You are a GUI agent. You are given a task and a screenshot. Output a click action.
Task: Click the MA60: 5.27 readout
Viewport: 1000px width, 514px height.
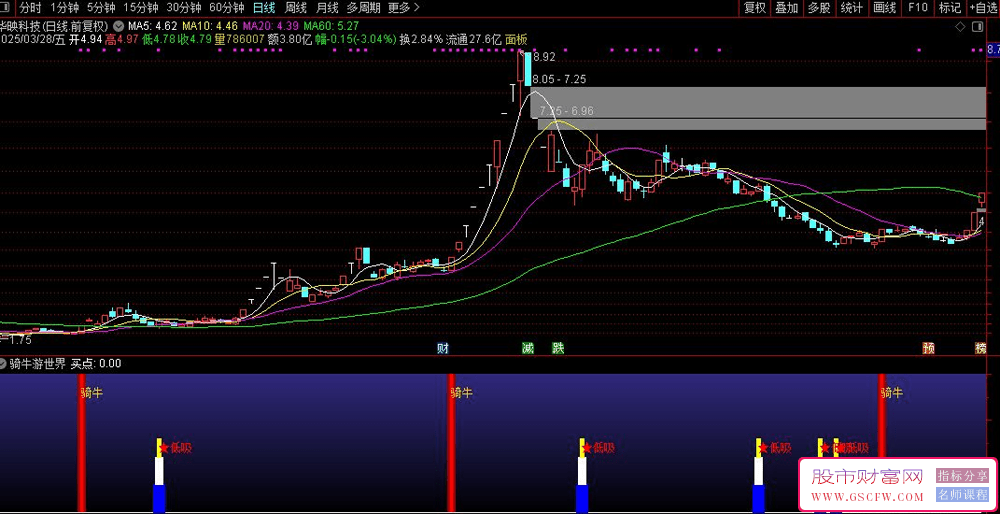coord(330,27)
